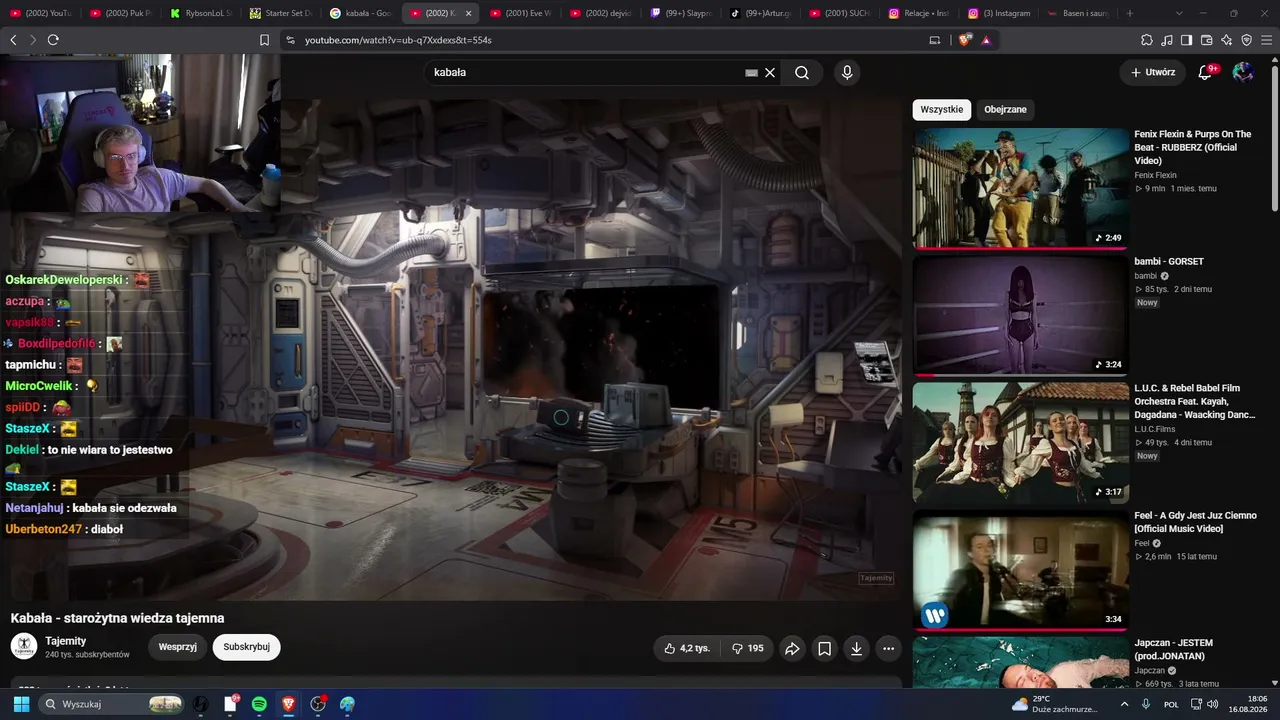
Task: Open the media playlist music-note icon
Action: pyautogui.click(x=1167, y=40)
